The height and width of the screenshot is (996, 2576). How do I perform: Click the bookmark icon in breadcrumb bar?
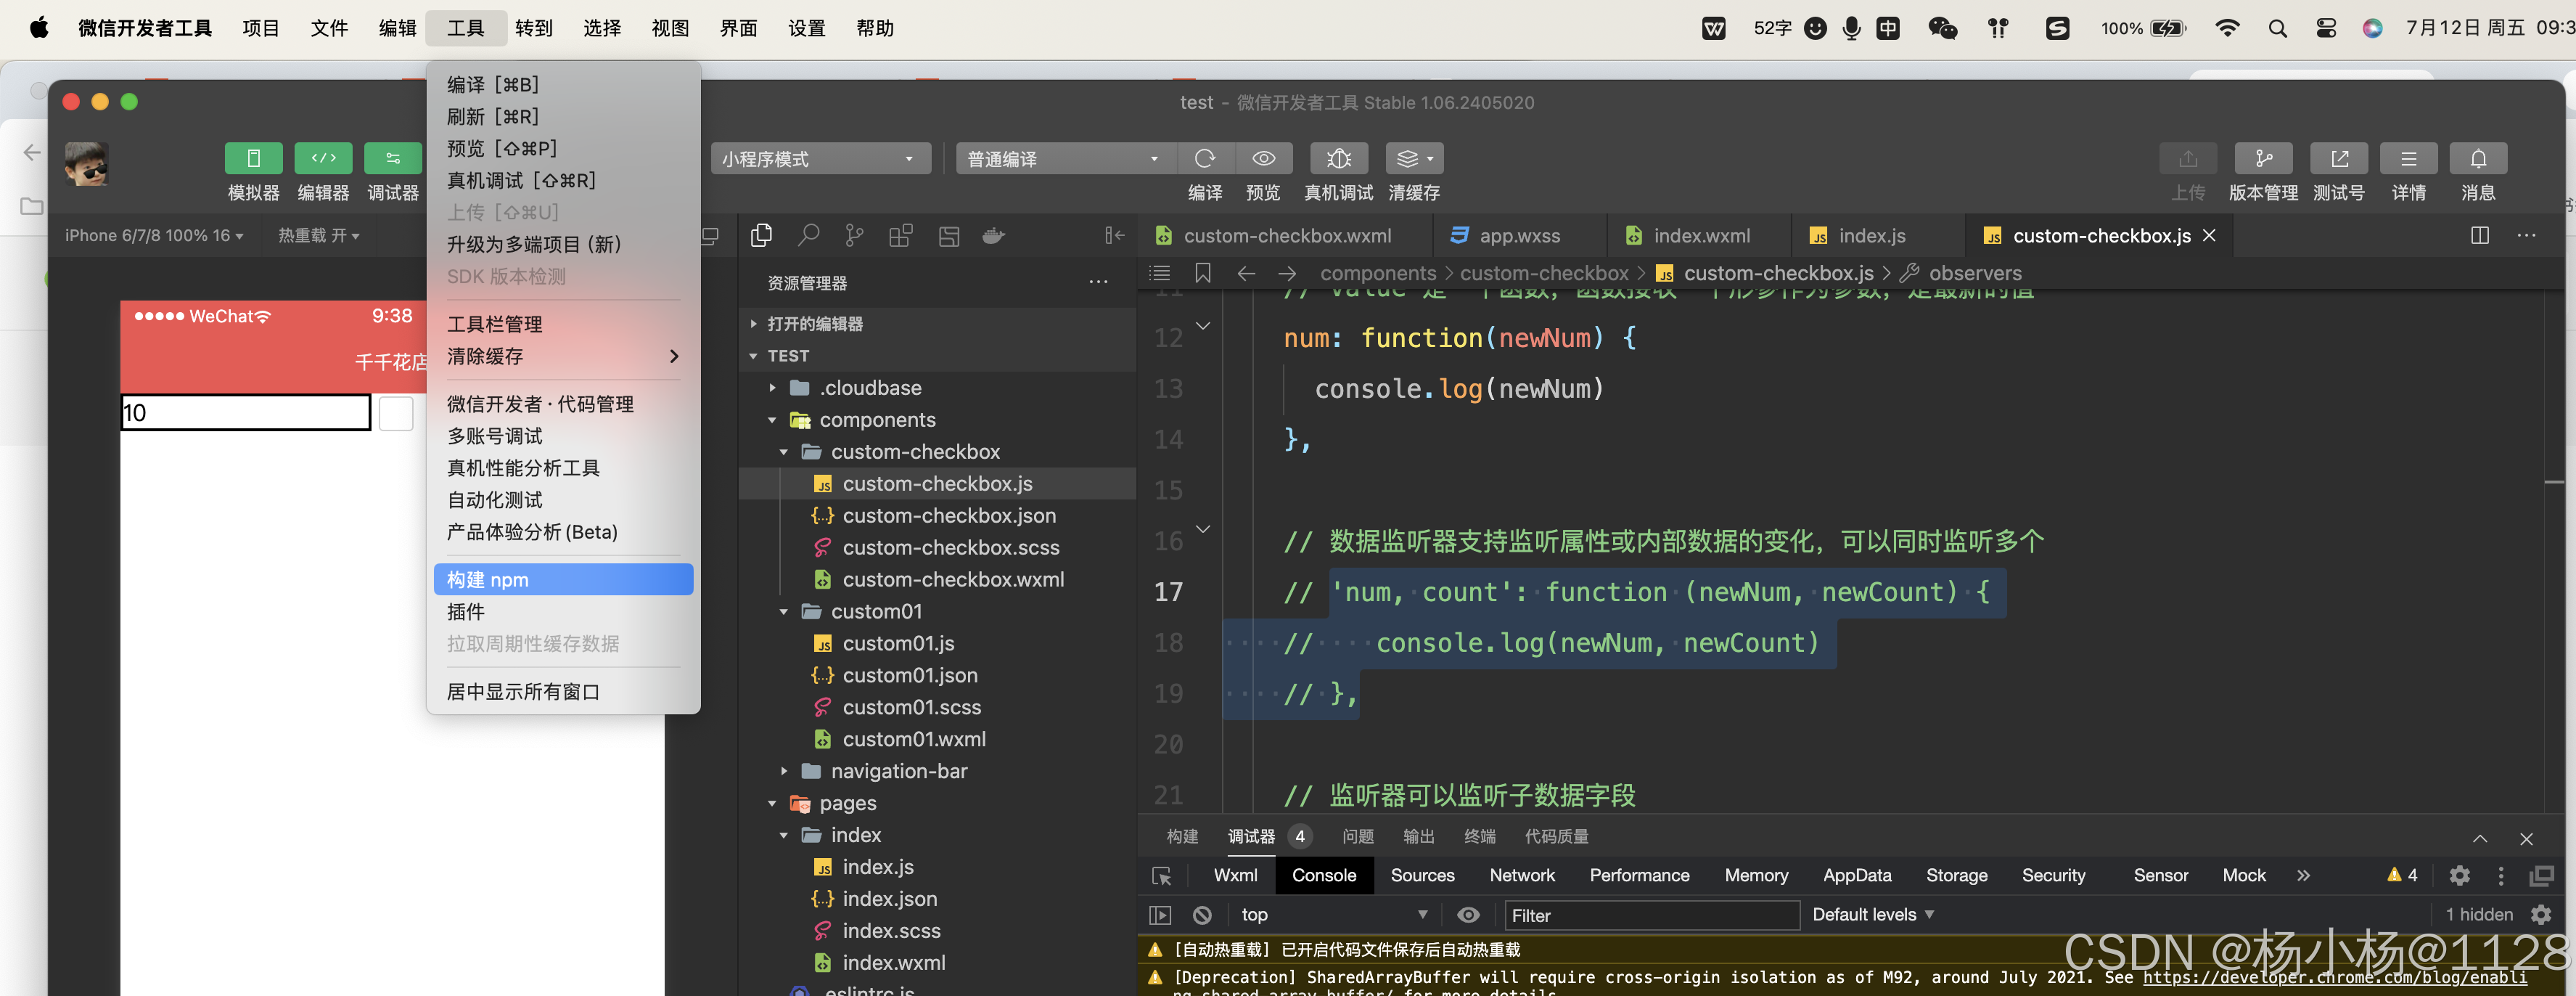coord(1203,273)
